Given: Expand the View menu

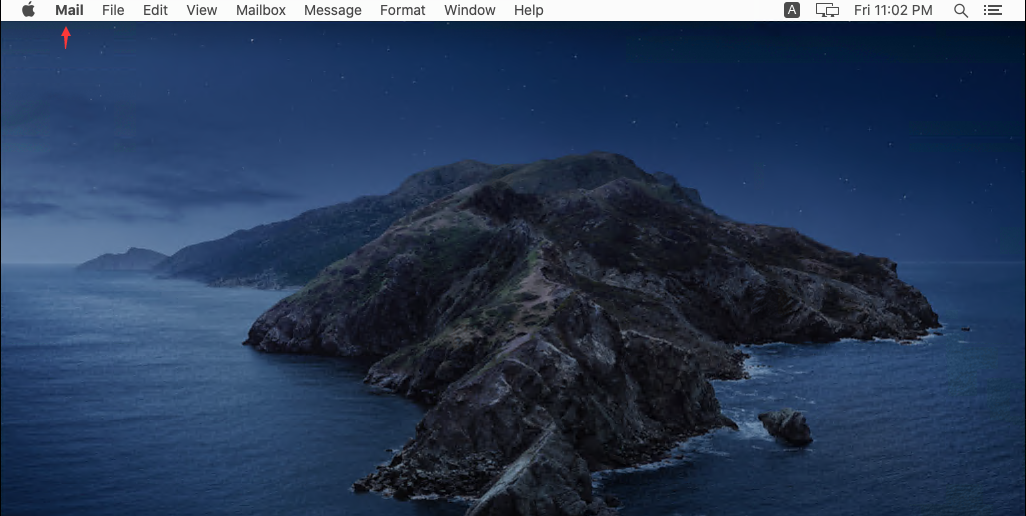Looking at the screenshot, I should (x=202, y=10).
